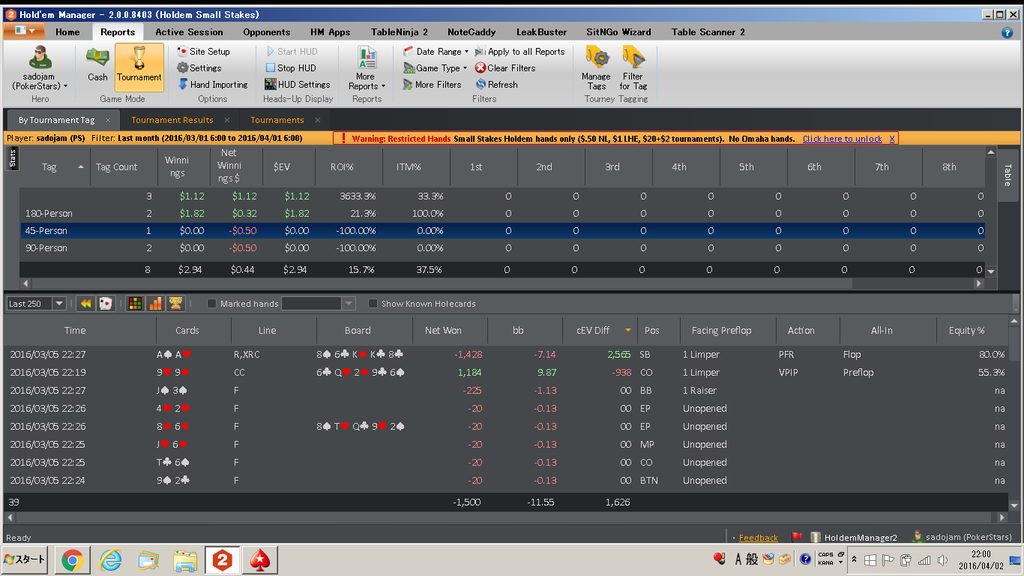Screen dimensions: 1024x576
Task: Click the tag report horizontal scrollbar
Action: 442,283
